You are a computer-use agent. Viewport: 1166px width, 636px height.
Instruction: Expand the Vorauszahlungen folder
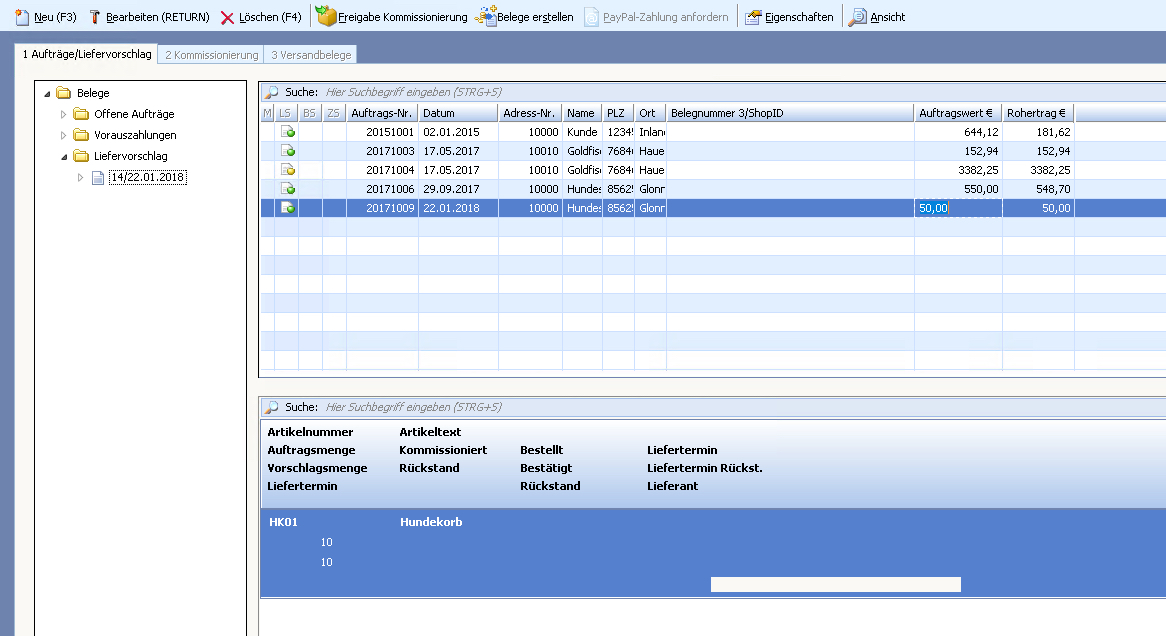(63, 135)
